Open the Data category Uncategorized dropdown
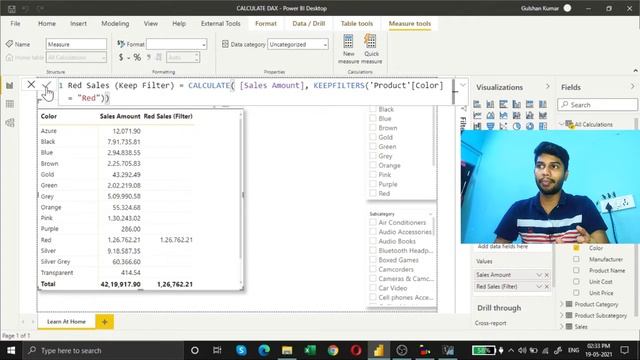640x360 pixels. point(298,44)
